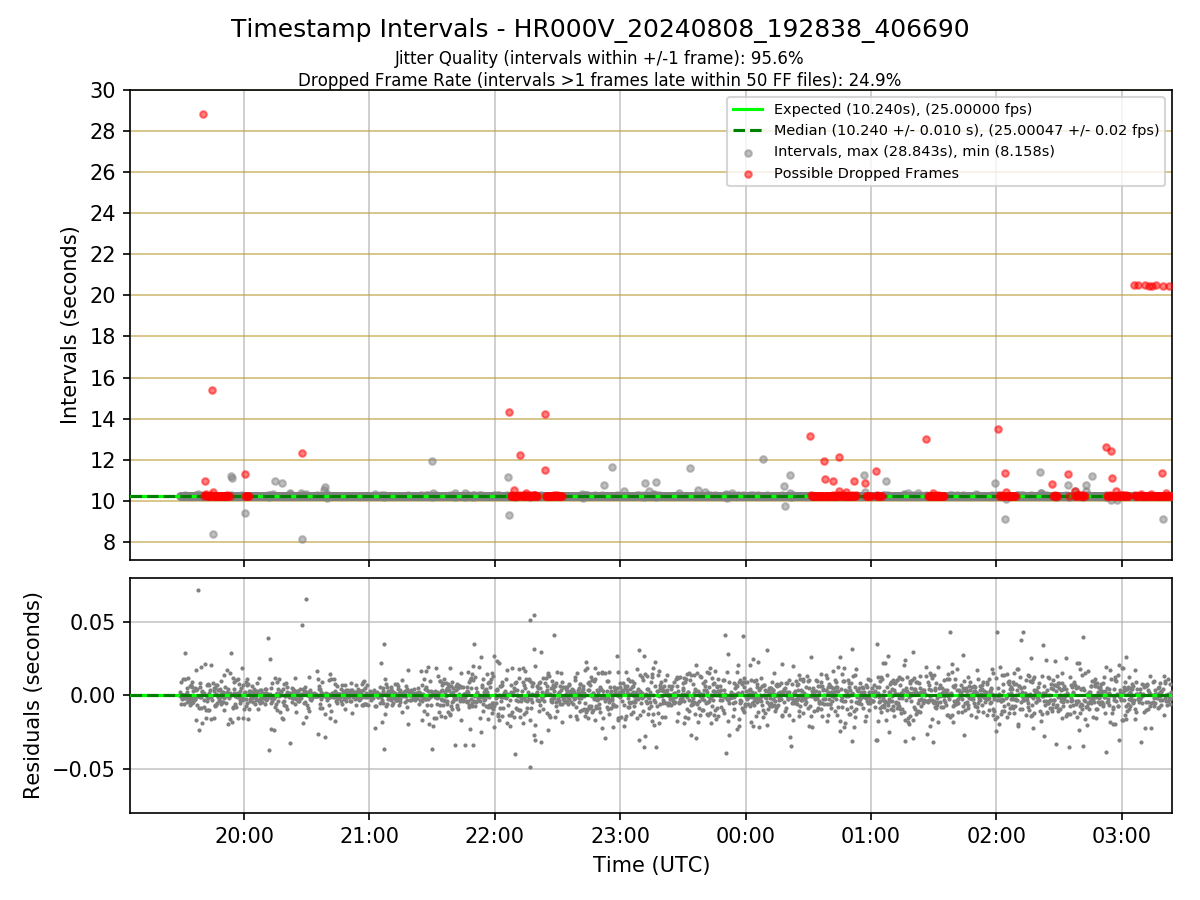Image resolution: width=1200 pixels, height=900 pixels.
Task: Click the '01:00' x-axis tick label
Action: click(870, 835)
